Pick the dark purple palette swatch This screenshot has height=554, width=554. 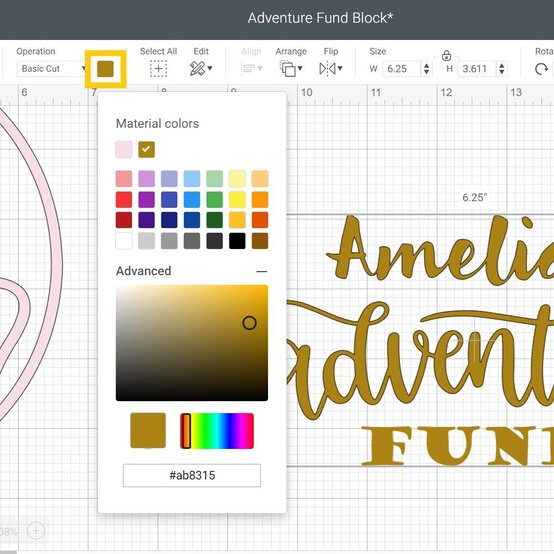[x=147, y=220]
